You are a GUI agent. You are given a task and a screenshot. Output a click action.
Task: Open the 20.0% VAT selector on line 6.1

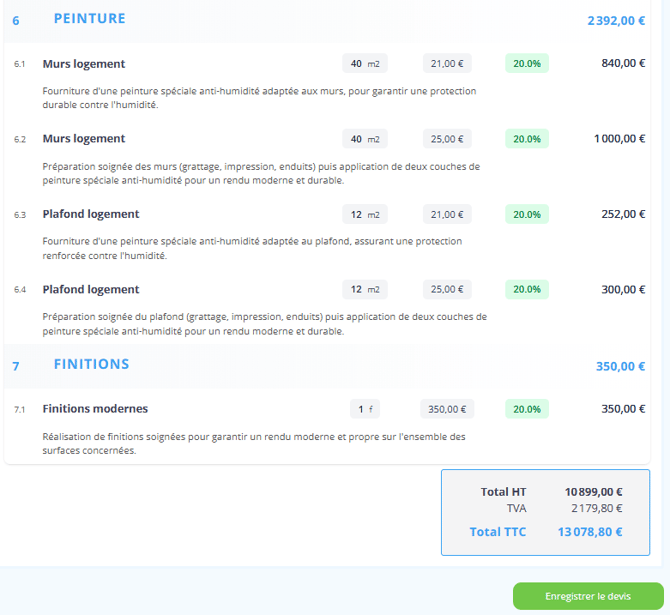tap(526, 64)
